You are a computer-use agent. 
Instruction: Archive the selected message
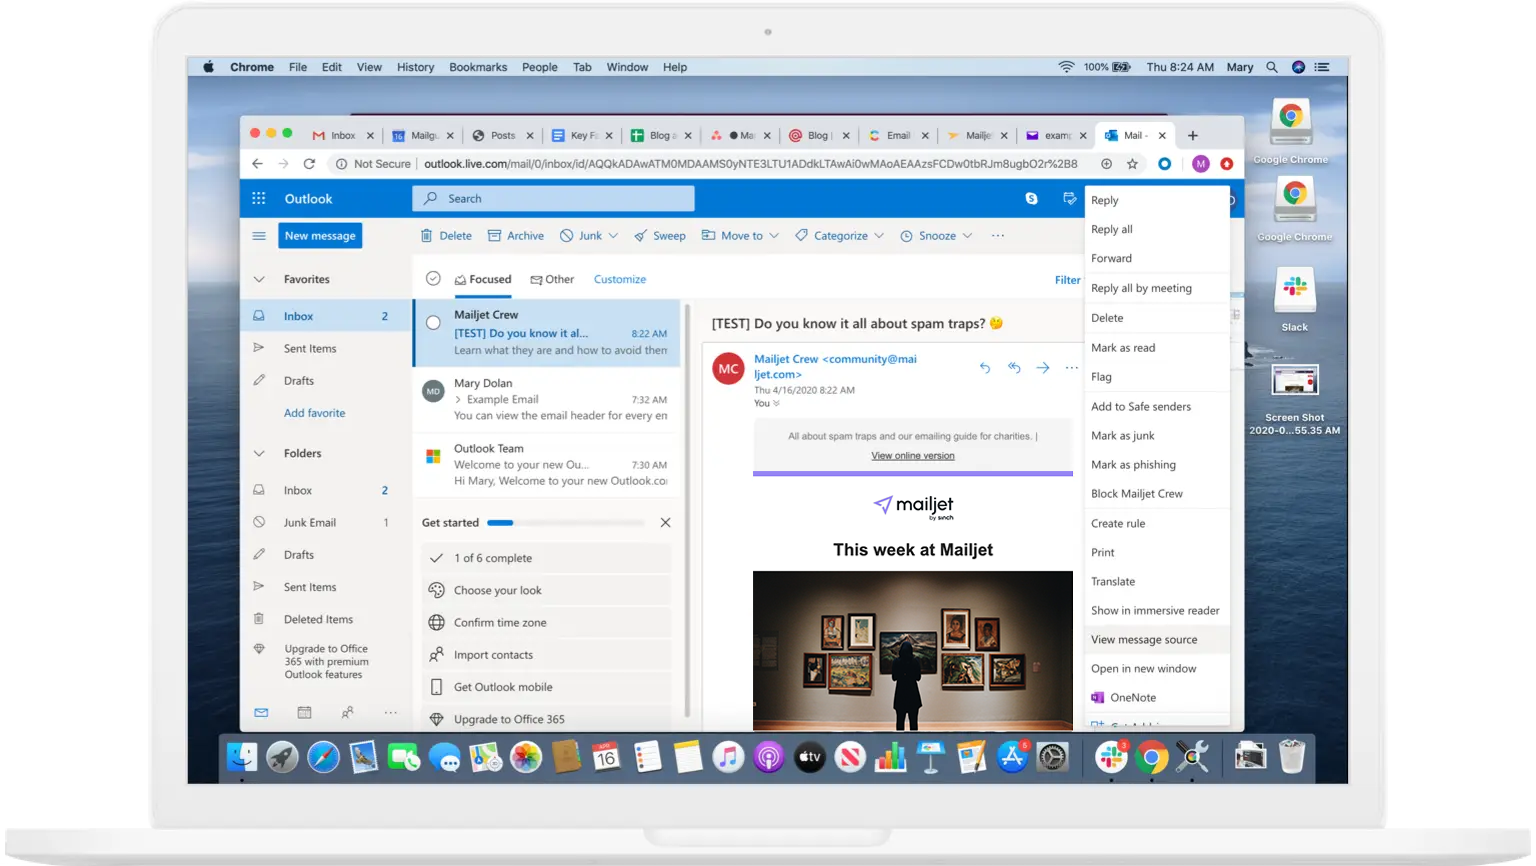point(516,236)
